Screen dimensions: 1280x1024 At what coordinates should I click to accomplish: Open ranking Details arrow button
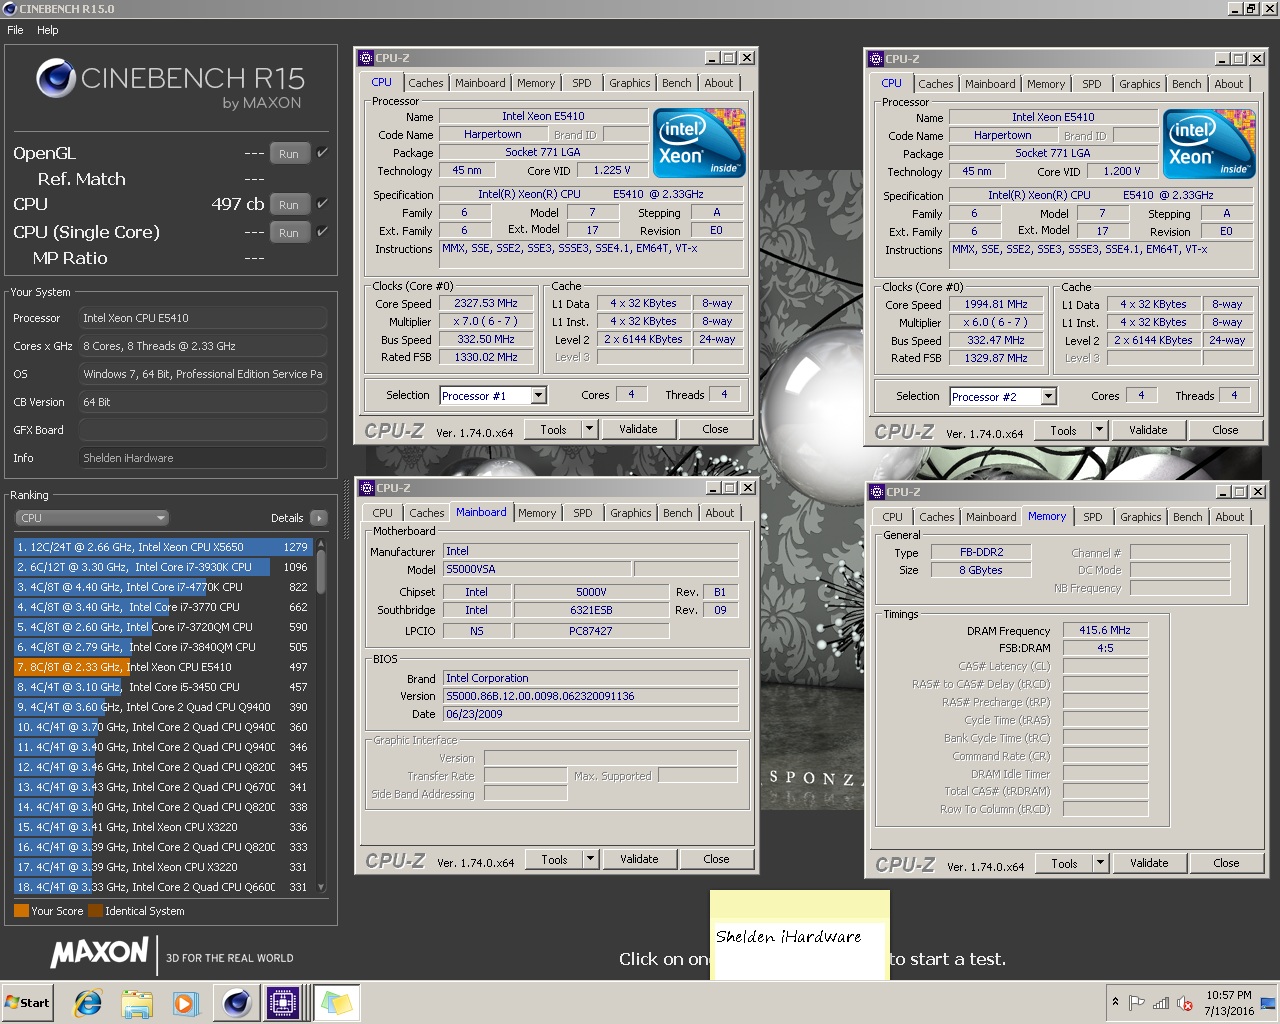click(319, 518)
